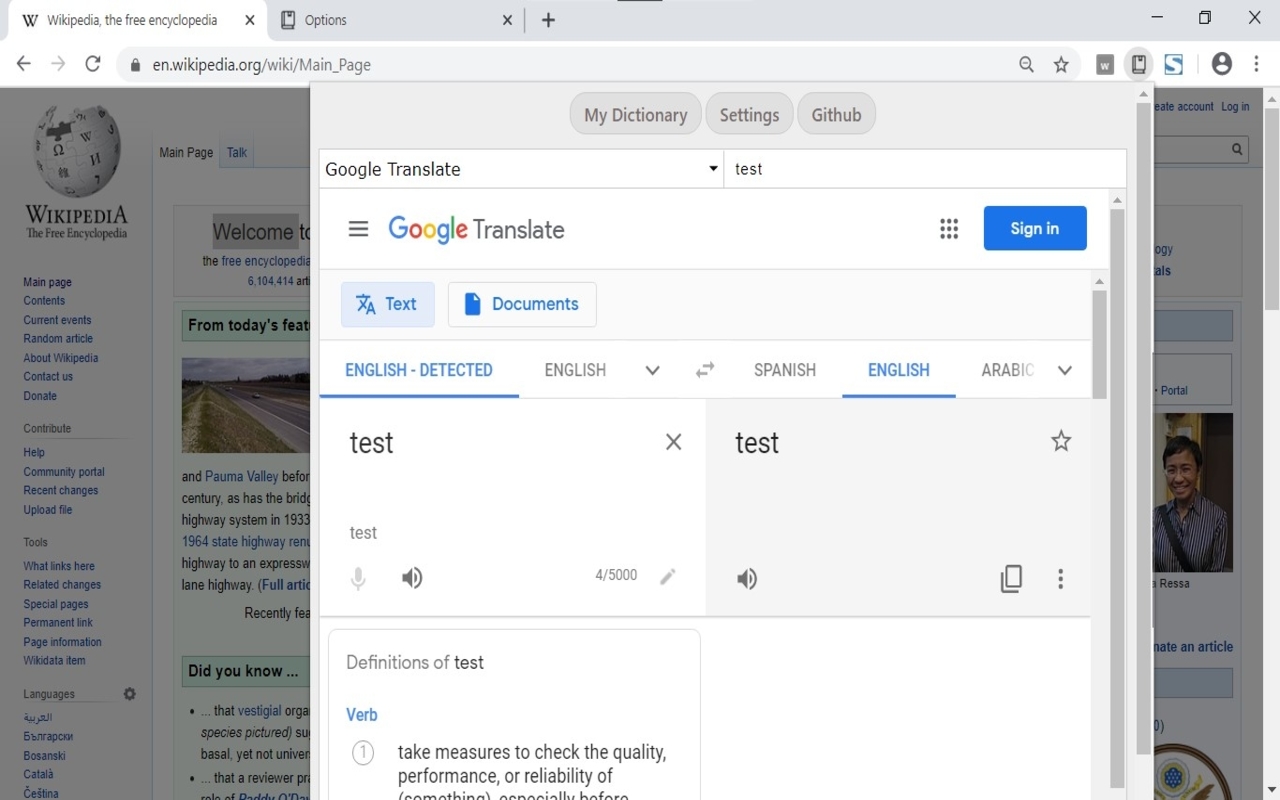Swap source and target languages
This screenshot has height=800, width=1280.
coord(705,370)
